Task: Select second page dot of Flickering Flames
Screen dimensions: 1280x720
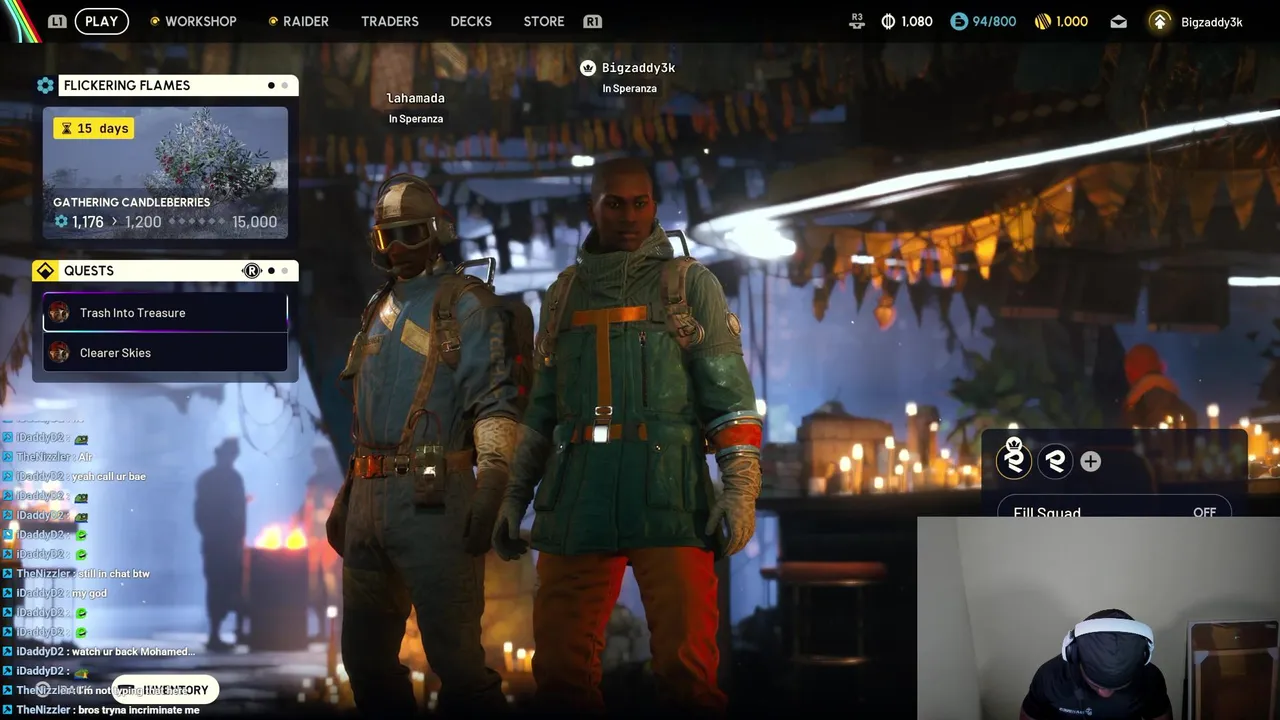Action: click(285, 86)
